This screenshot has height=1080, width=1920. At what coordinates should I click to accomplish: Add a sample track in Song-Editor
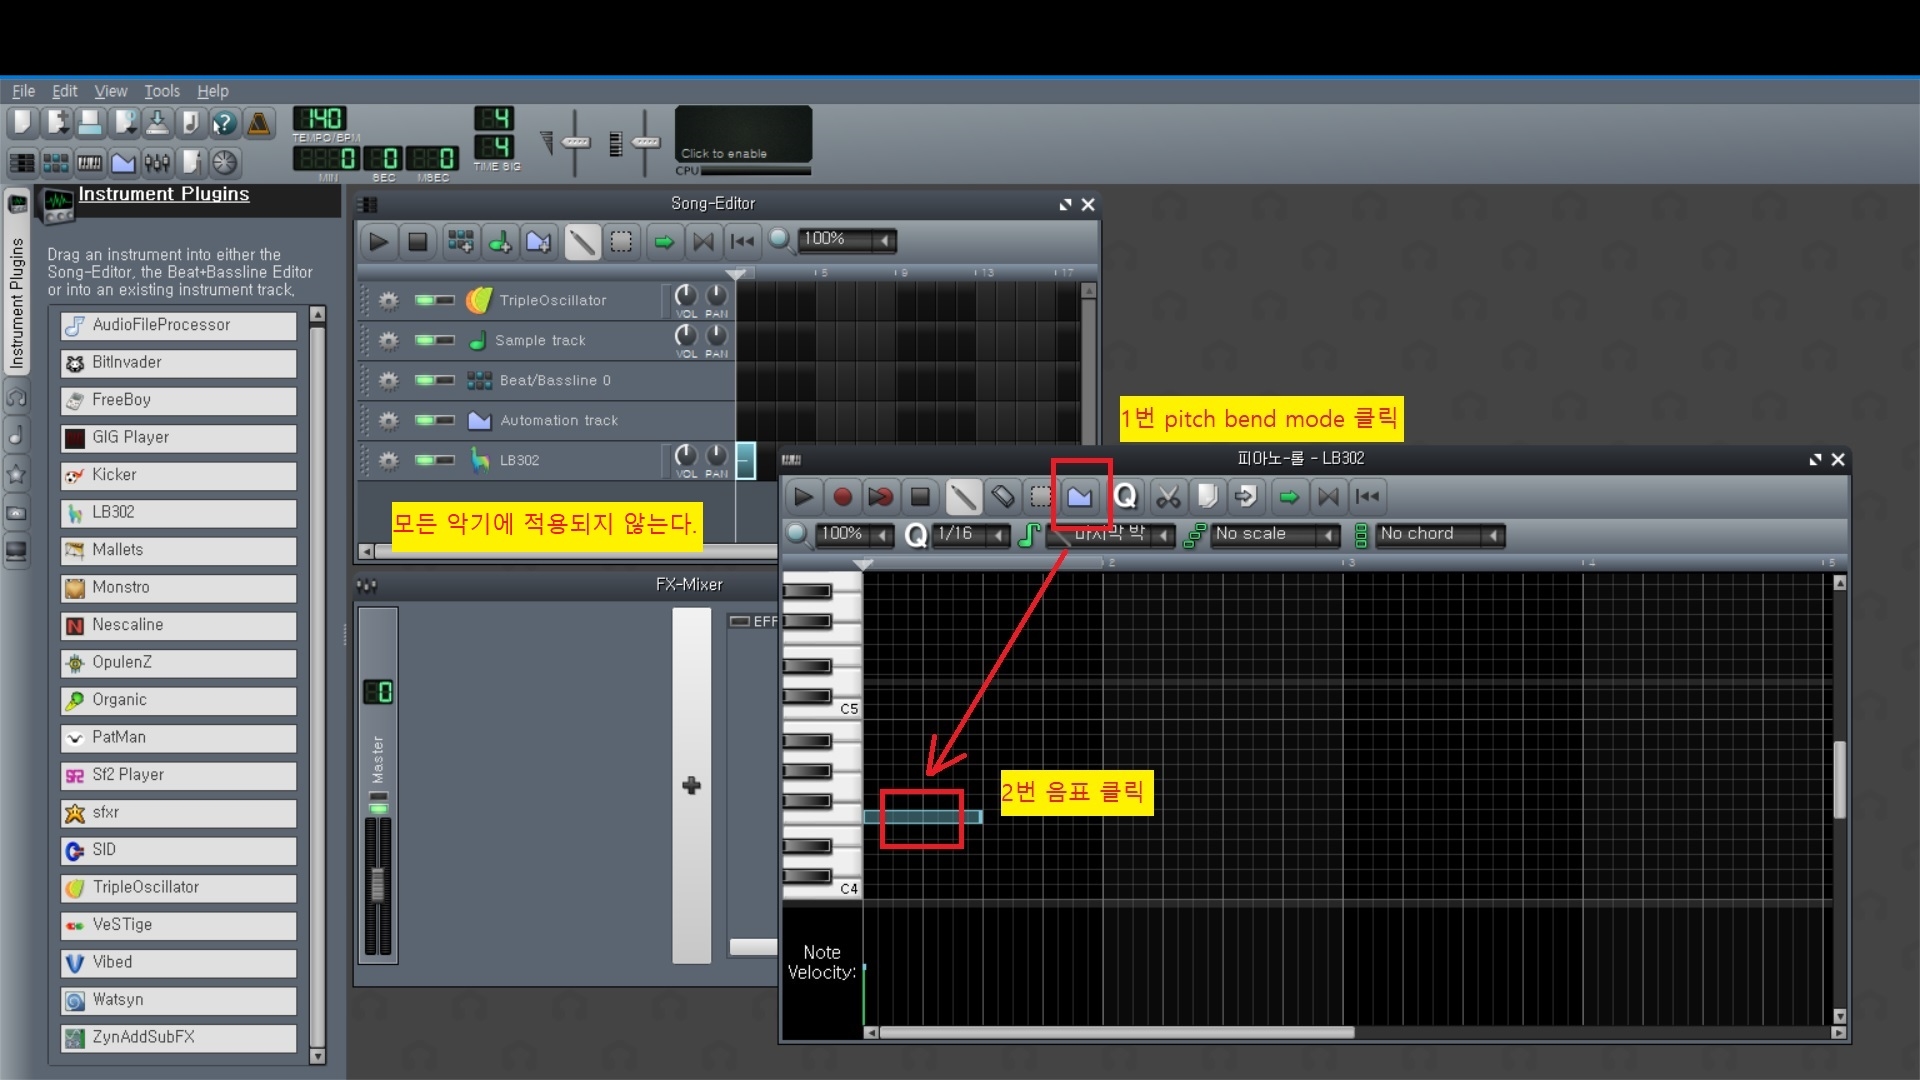(x=499, y=241)
